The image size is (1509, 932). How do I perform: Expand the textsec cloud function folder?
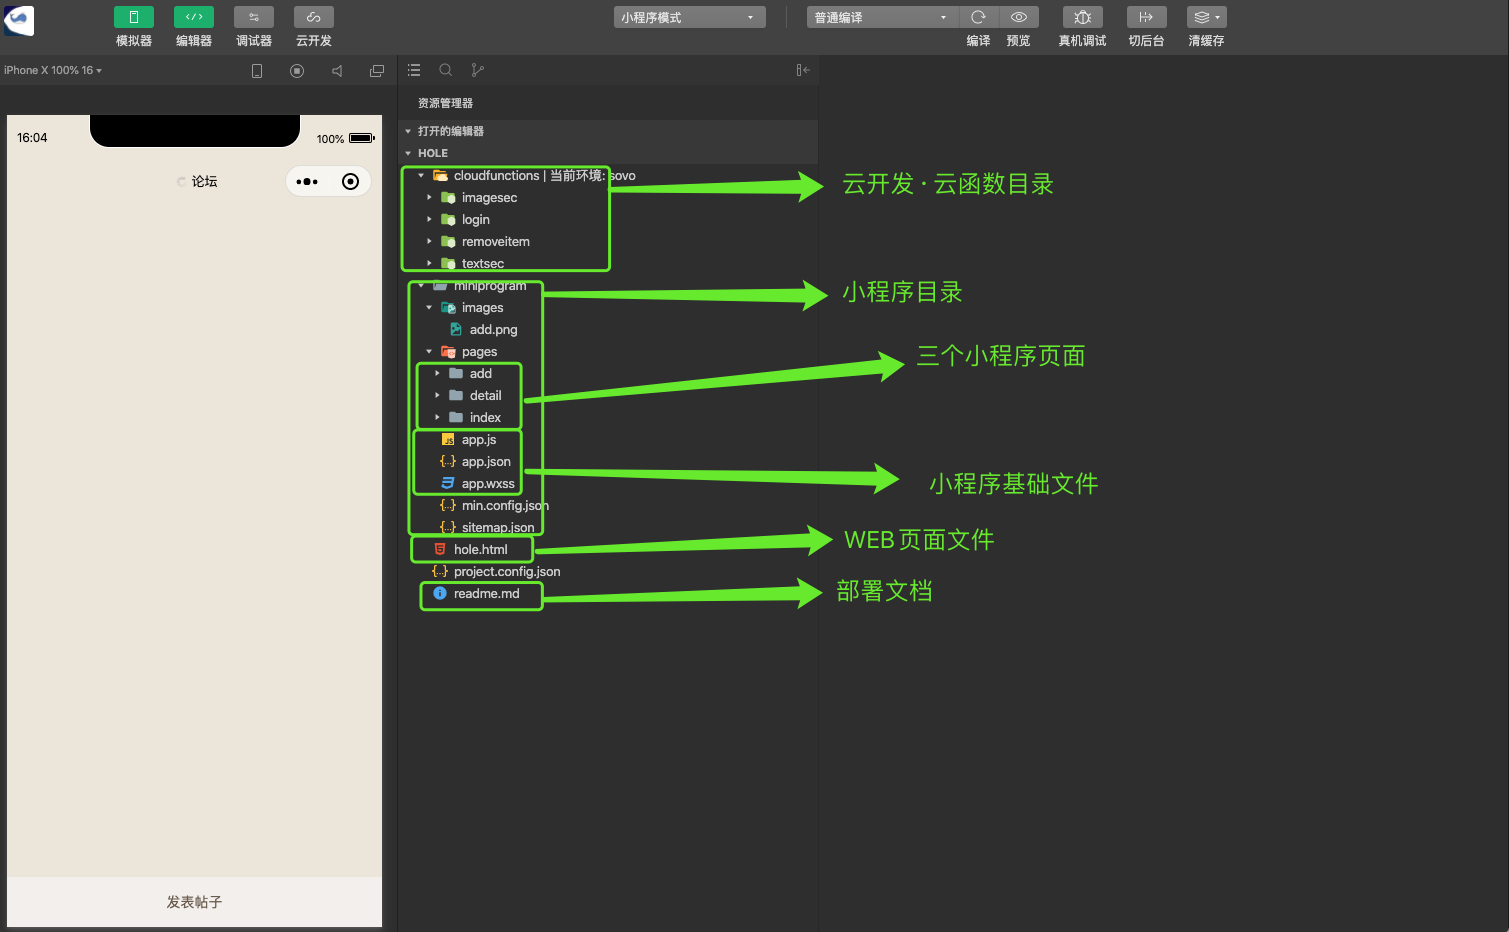[x=429, y=264]
